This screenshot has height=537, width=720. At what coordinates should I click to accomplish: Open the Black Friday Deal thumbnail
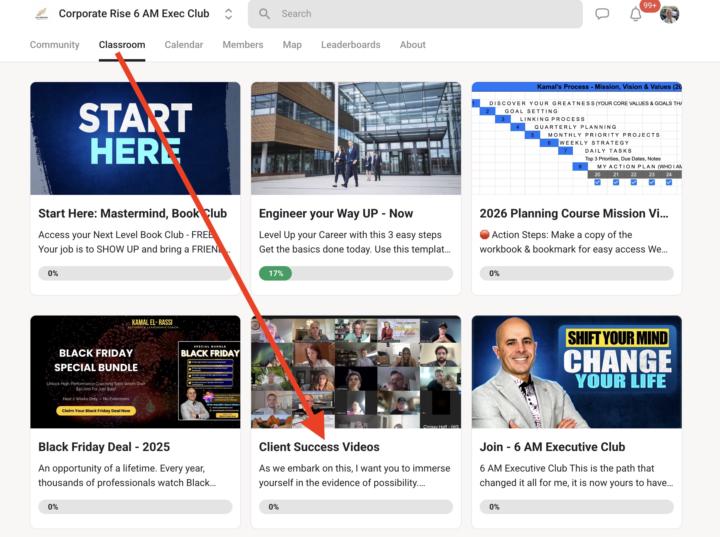[135, 372]
